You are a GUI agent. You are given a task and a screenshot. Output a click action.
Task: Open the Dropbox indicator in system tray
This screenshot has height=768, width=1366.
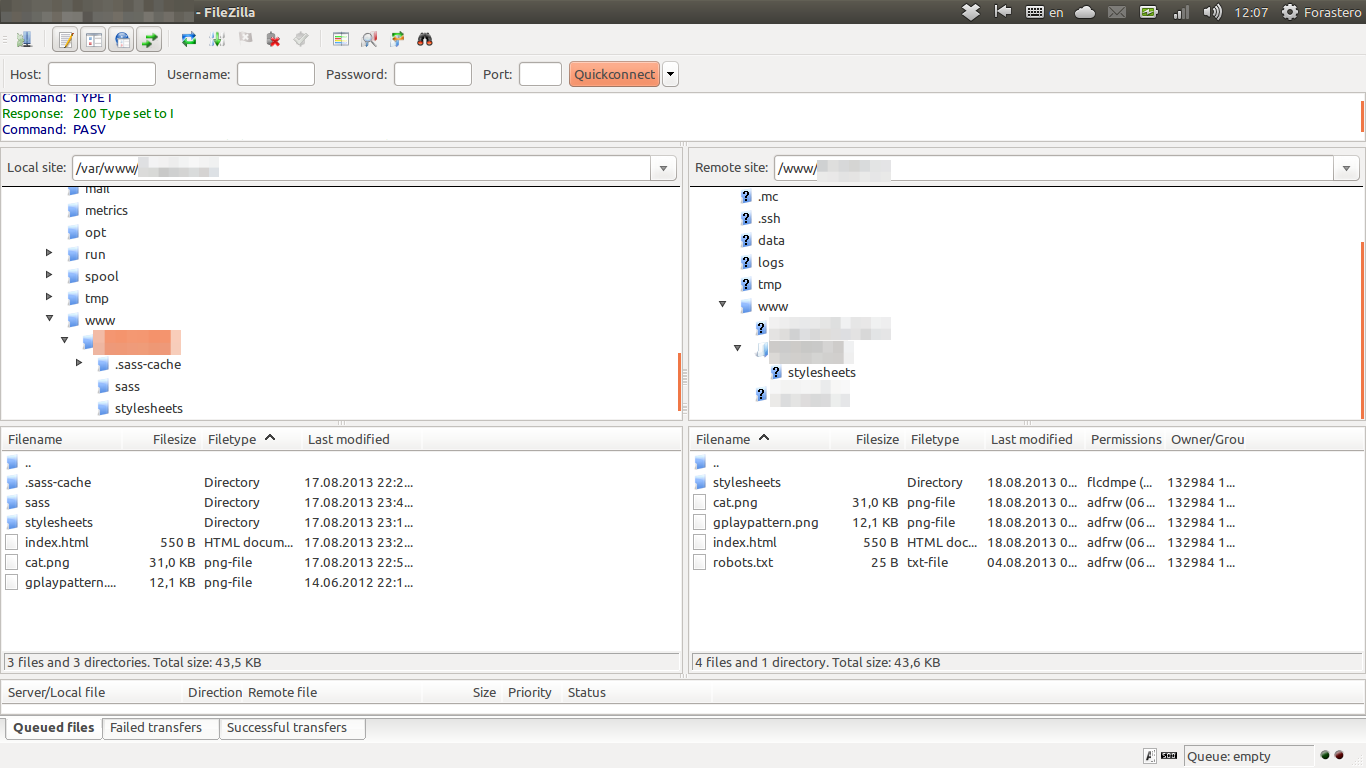(971, 12)
